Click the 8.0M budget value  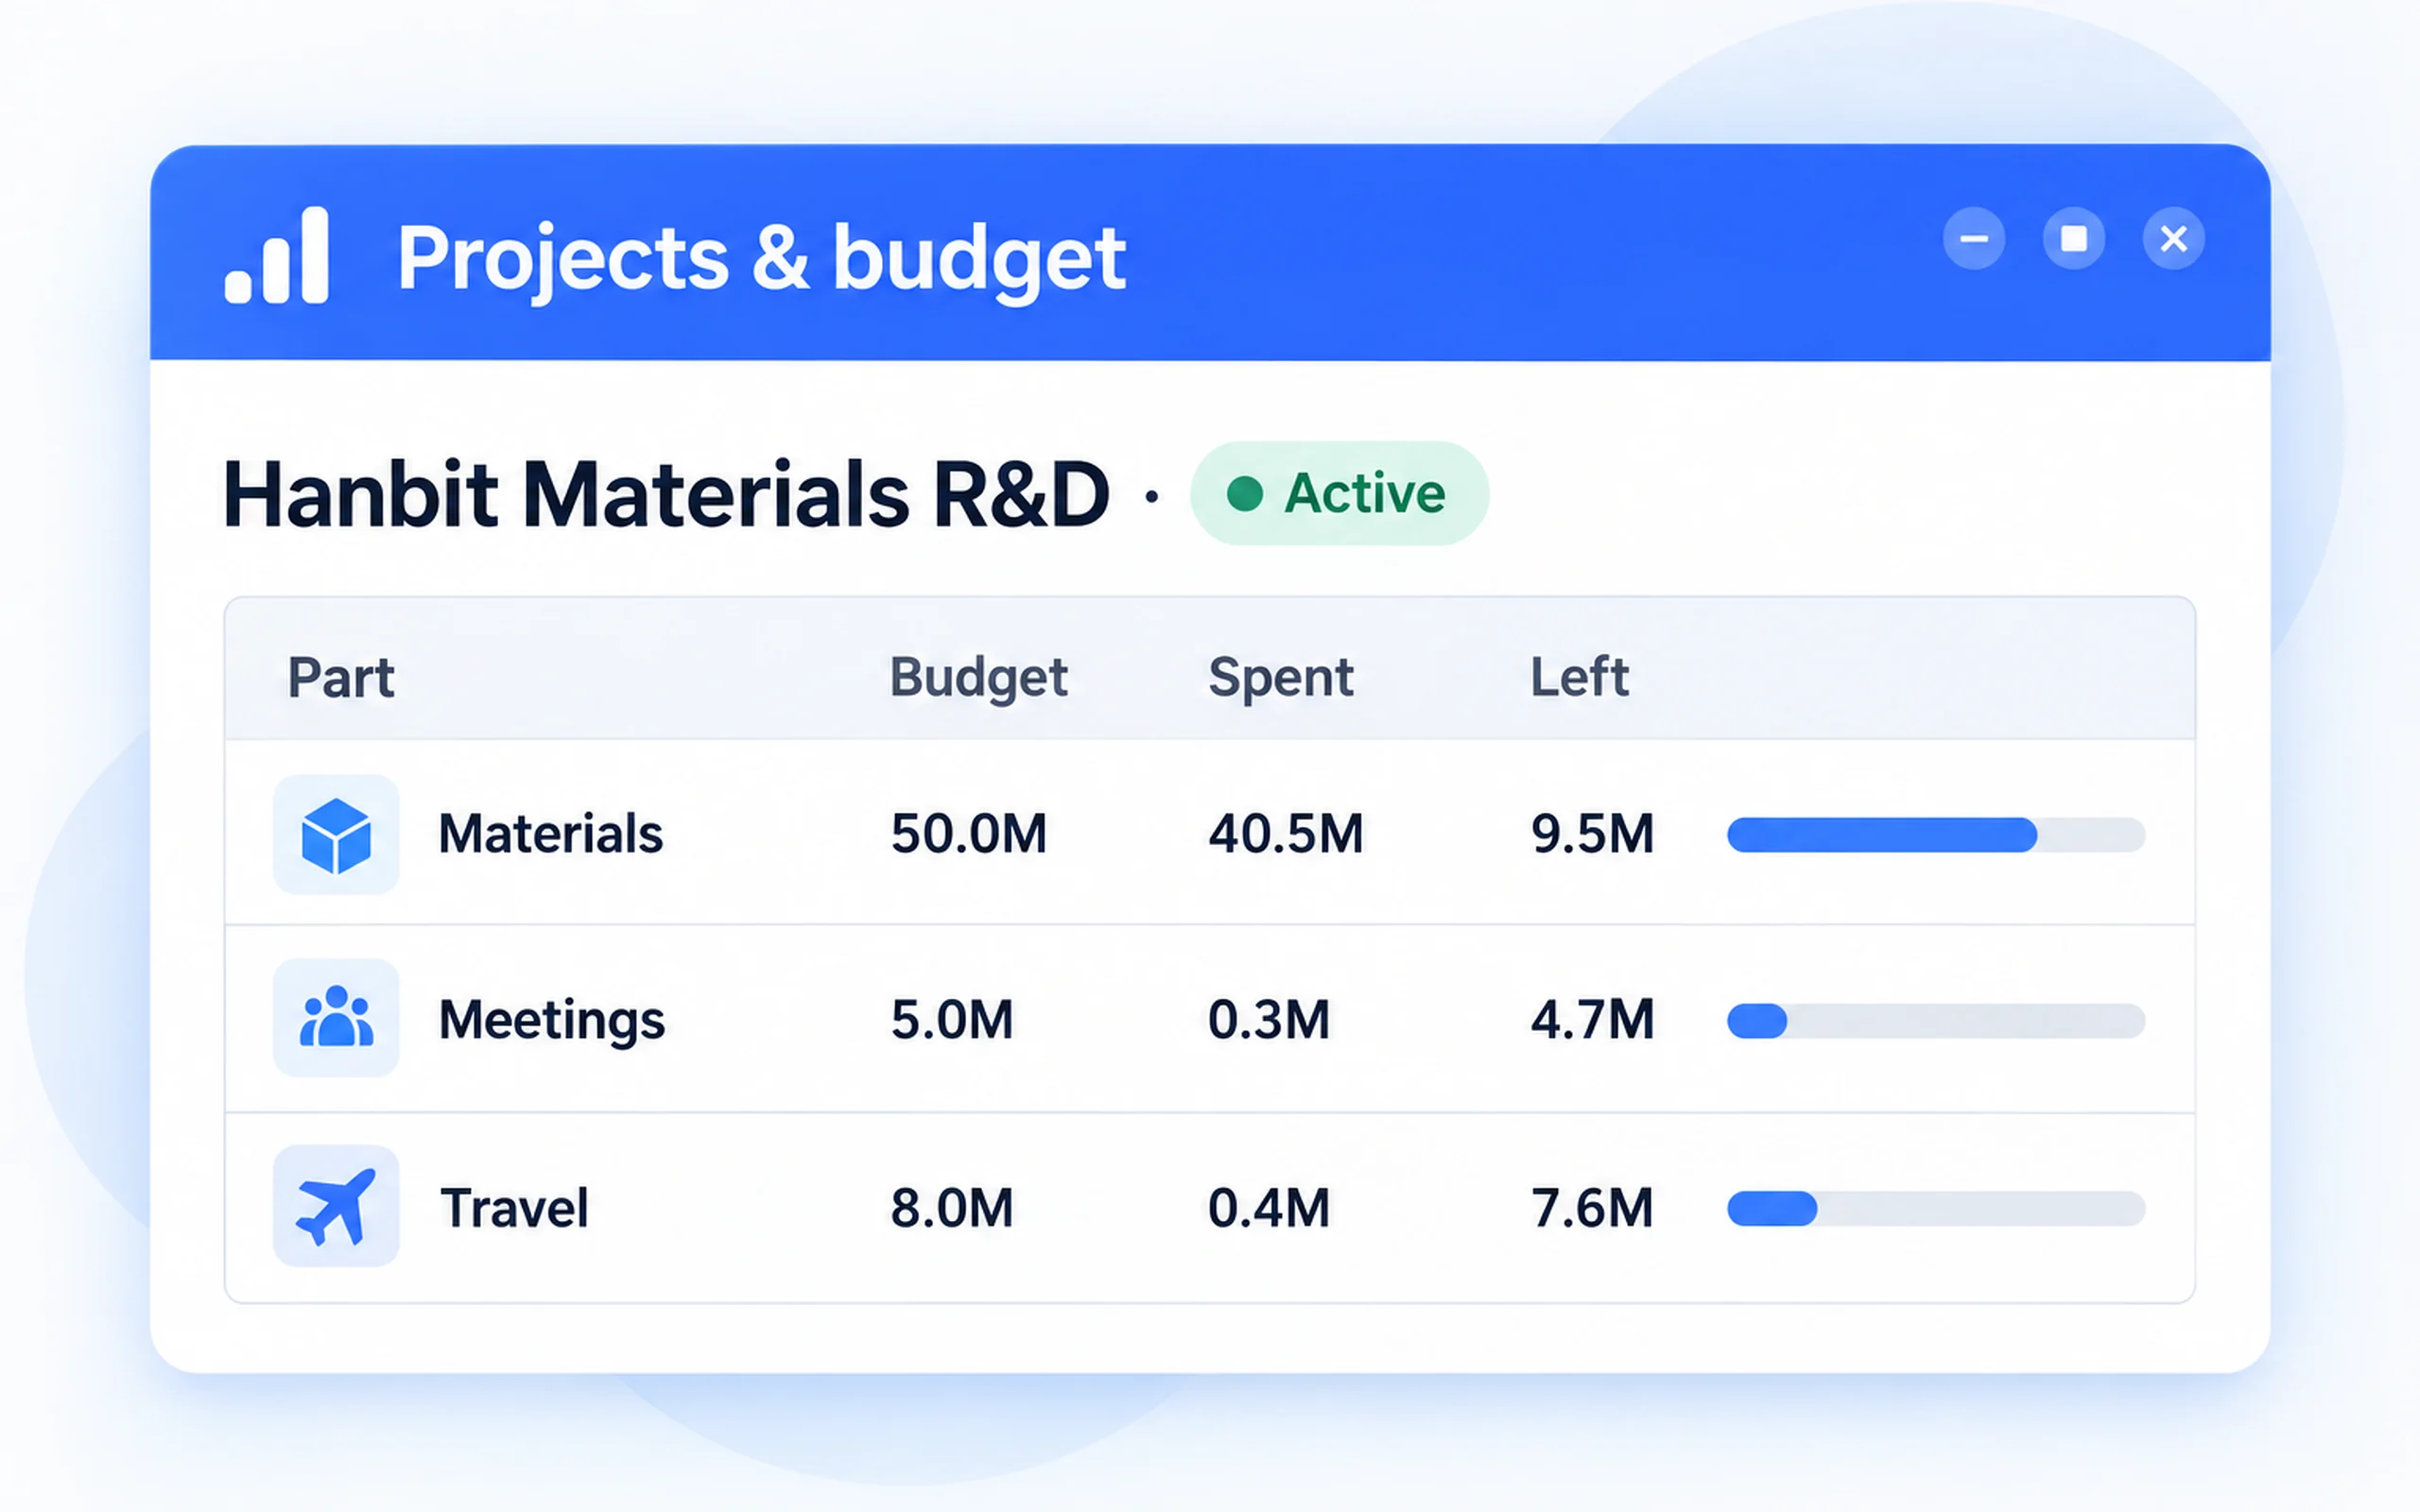coord(952,1208)
